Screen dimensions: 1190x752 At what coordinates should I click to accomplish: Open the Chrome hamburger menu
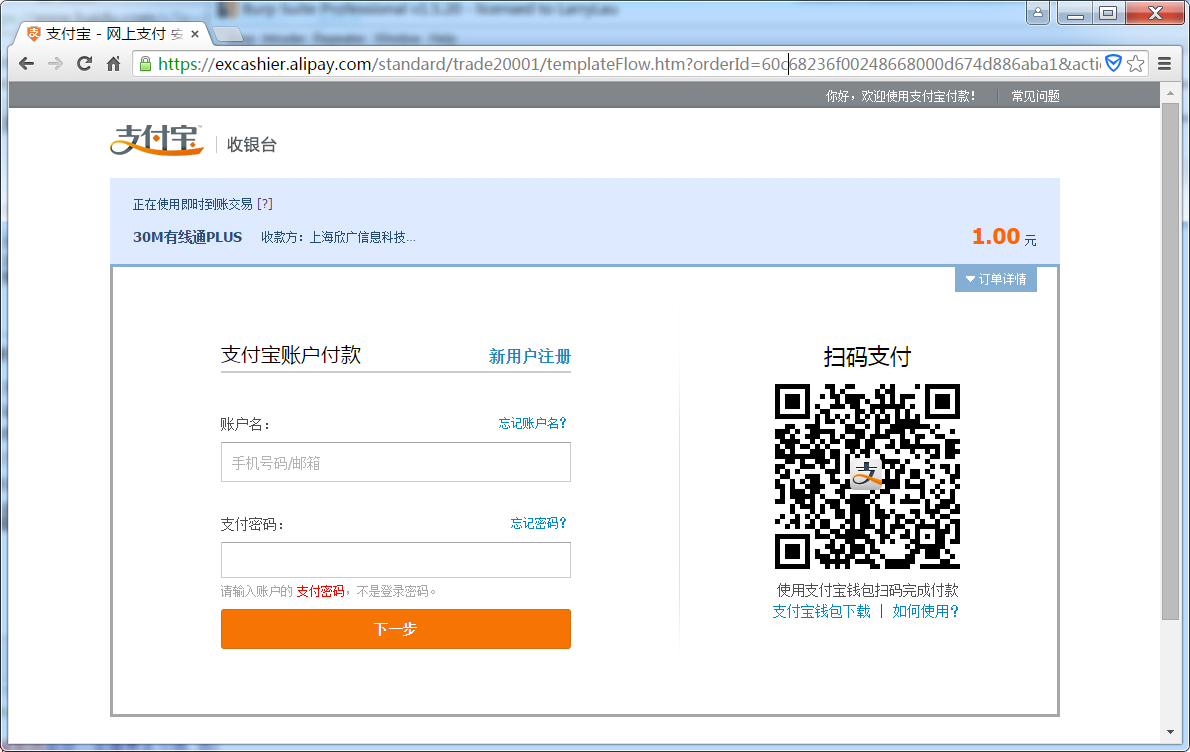click(1164, 64)
